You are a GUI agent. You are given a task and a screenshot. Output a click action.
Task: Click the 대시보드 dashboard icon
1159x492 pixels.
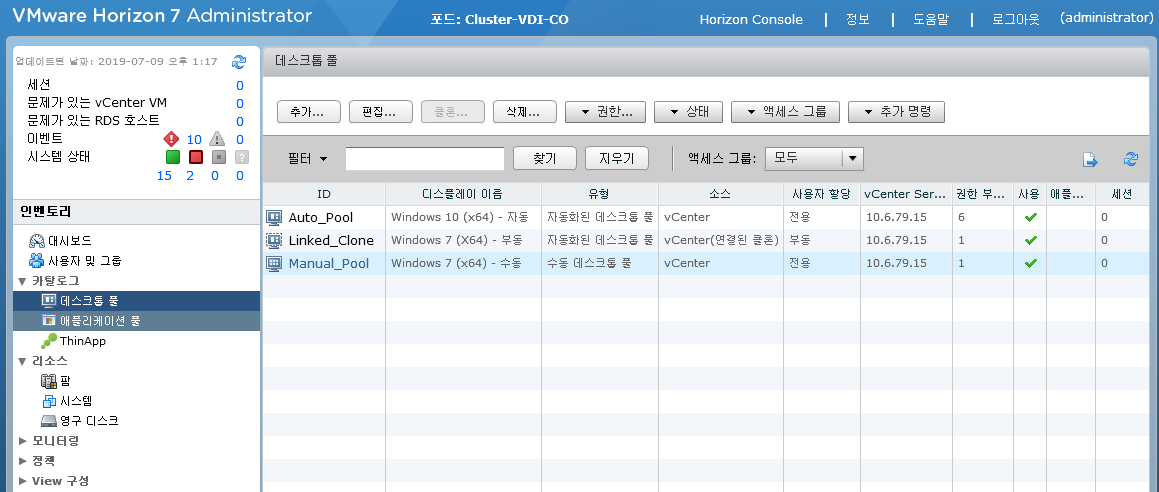37,241
